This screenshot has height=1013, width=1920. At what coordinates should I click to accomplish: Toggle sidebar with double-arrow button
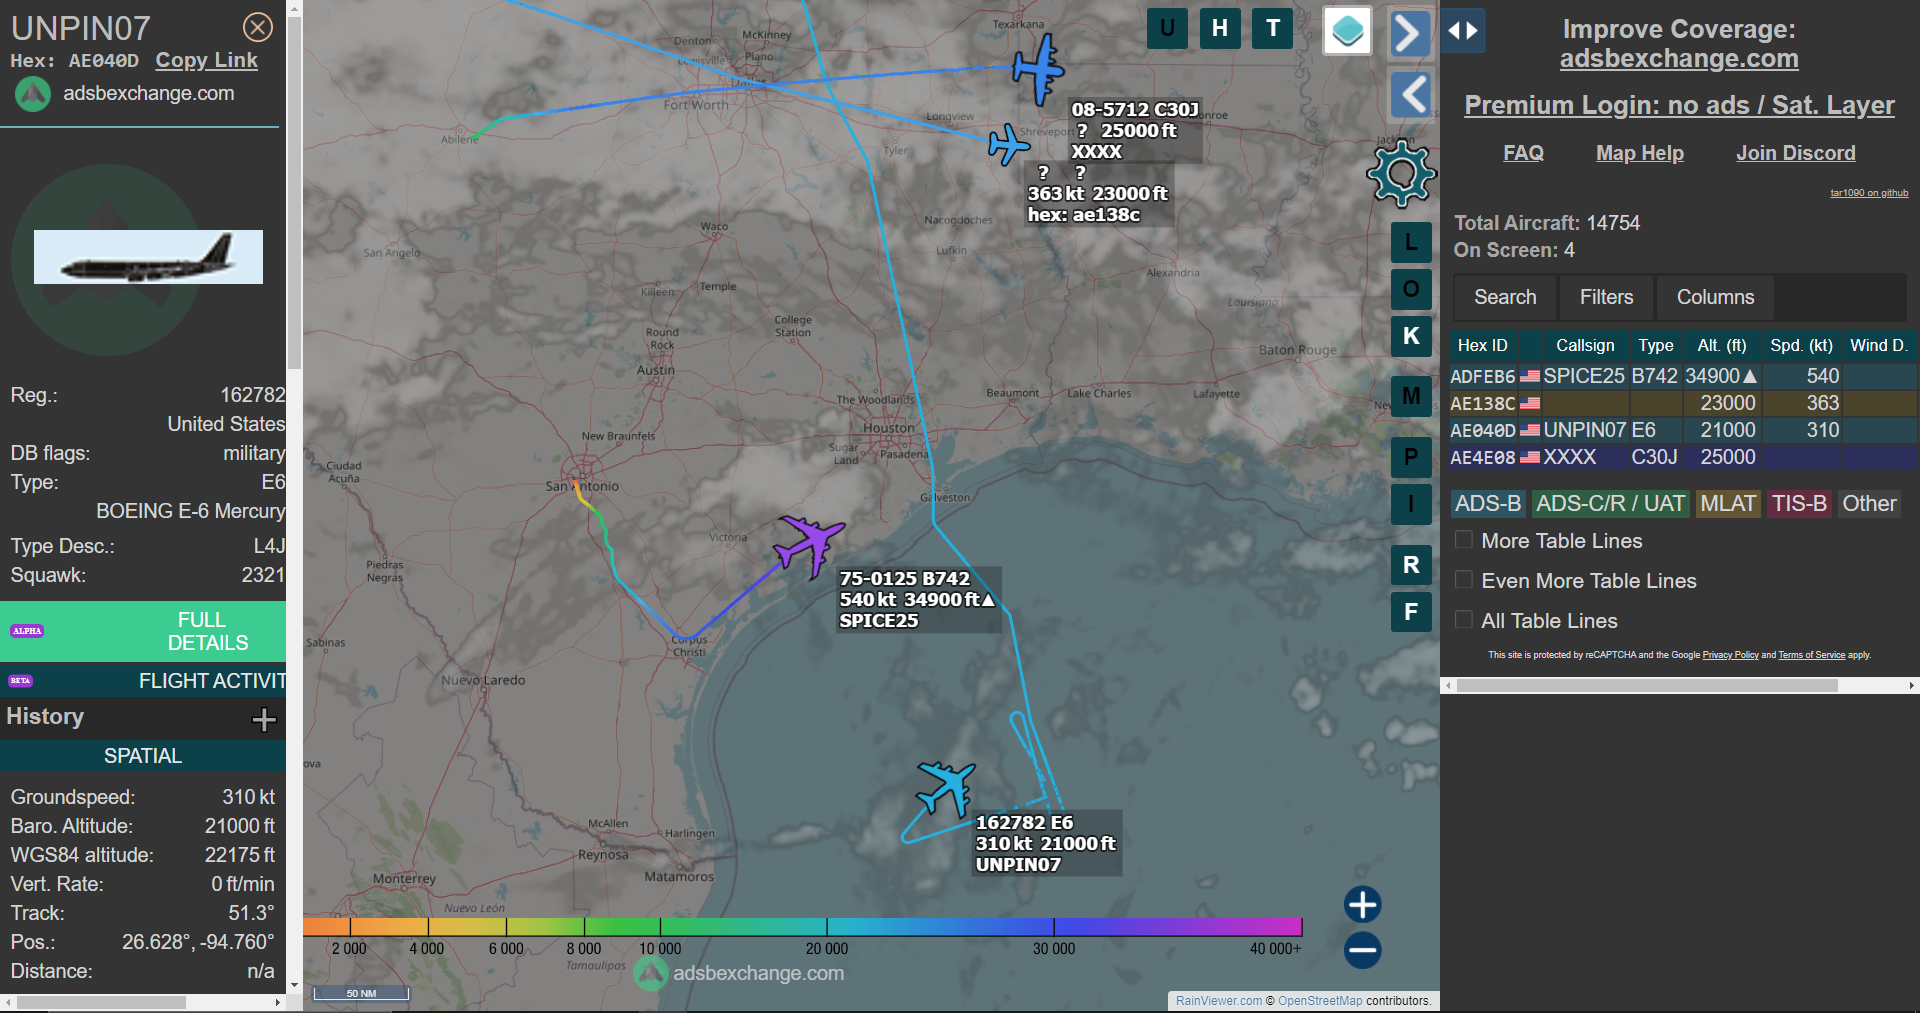[1463, 31]
